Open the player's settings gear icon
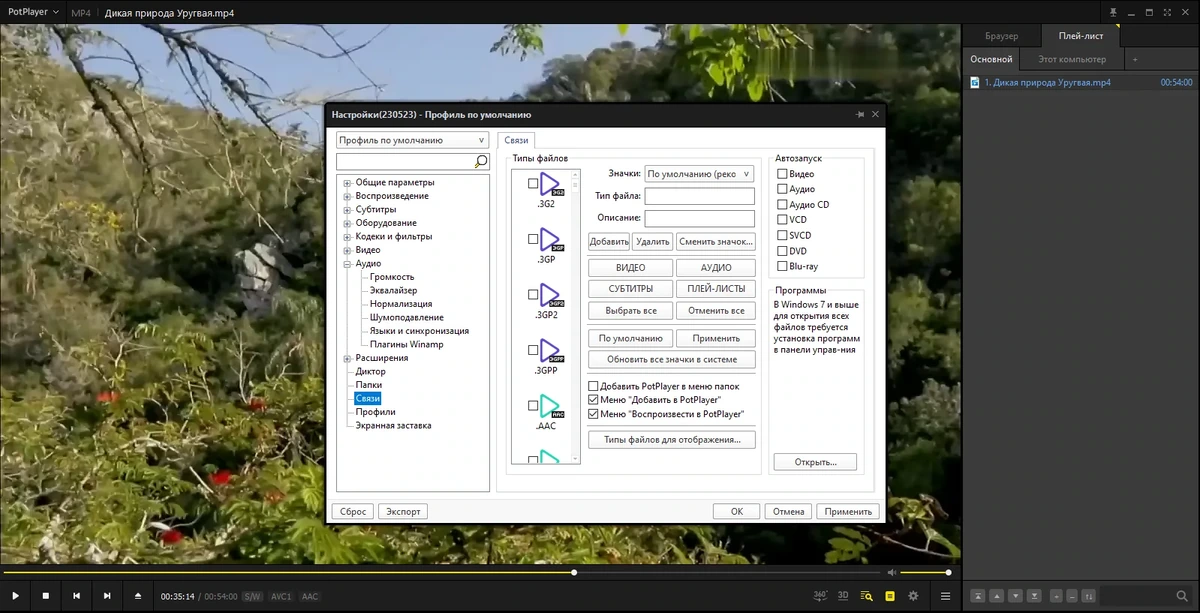This screenshot has width=1200, height=613. 913,596
